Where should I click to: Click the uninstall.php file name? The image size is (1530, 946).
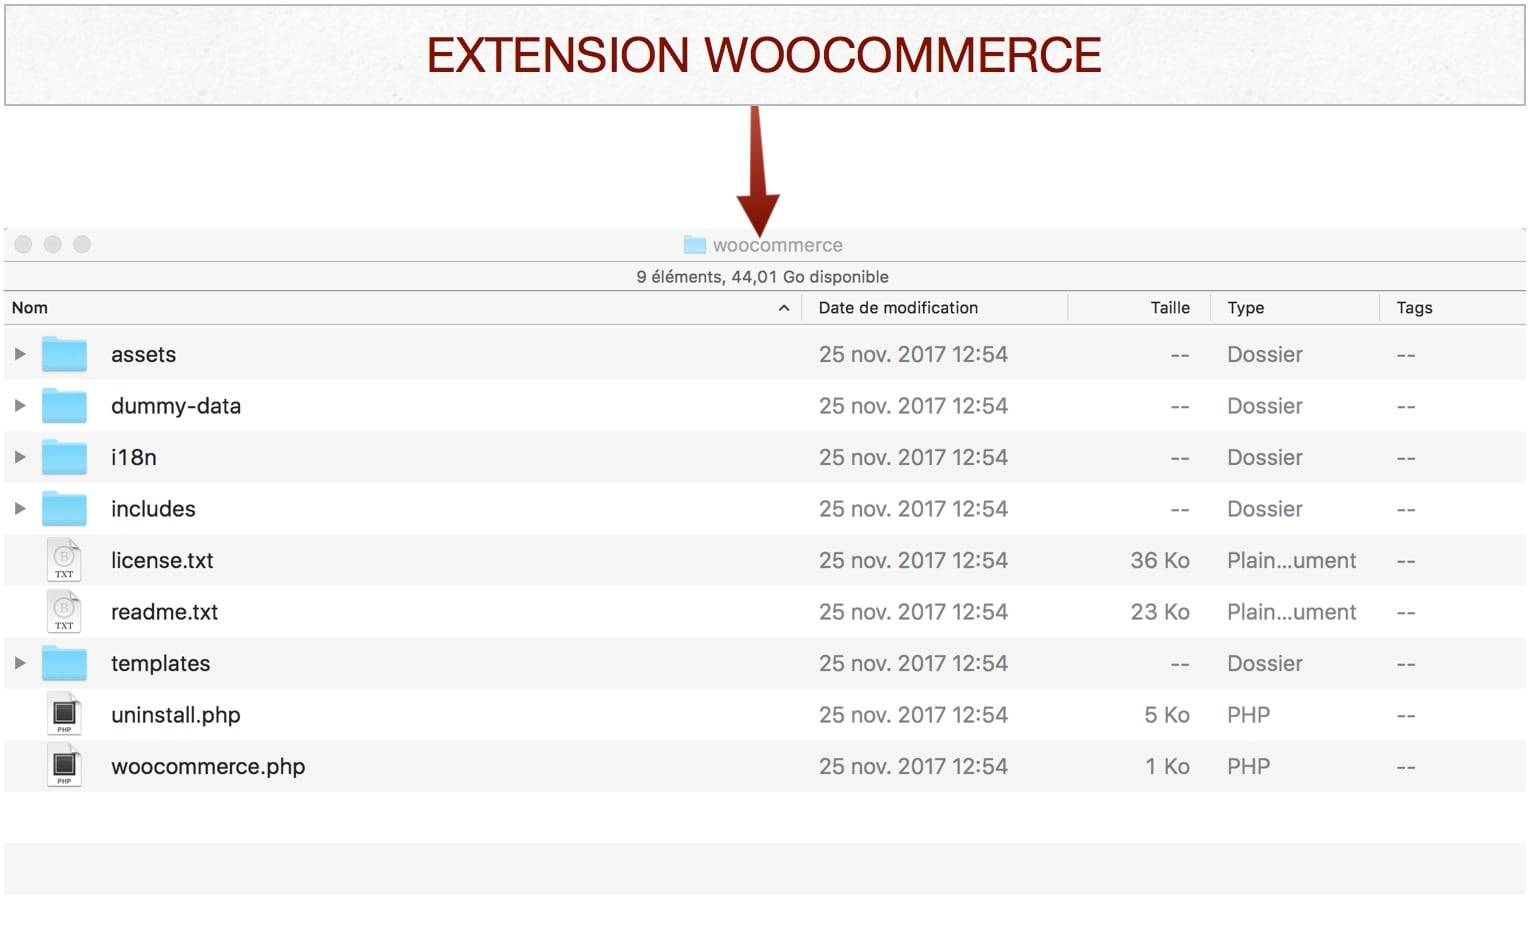click(x=176, y=715)
